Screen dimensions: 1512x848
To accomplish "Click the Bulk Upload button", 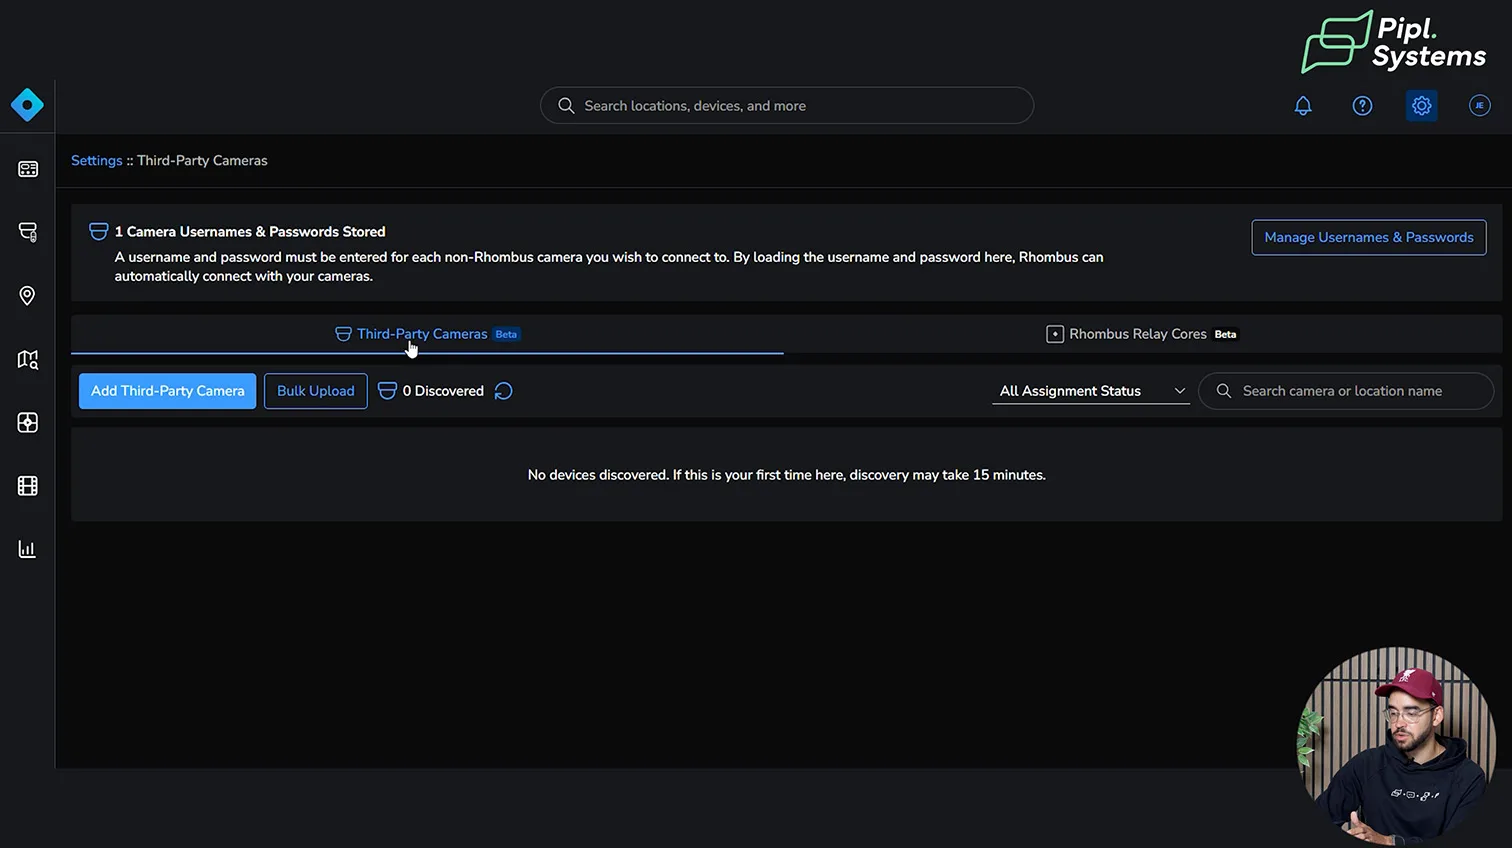I will tap(316, 391).
